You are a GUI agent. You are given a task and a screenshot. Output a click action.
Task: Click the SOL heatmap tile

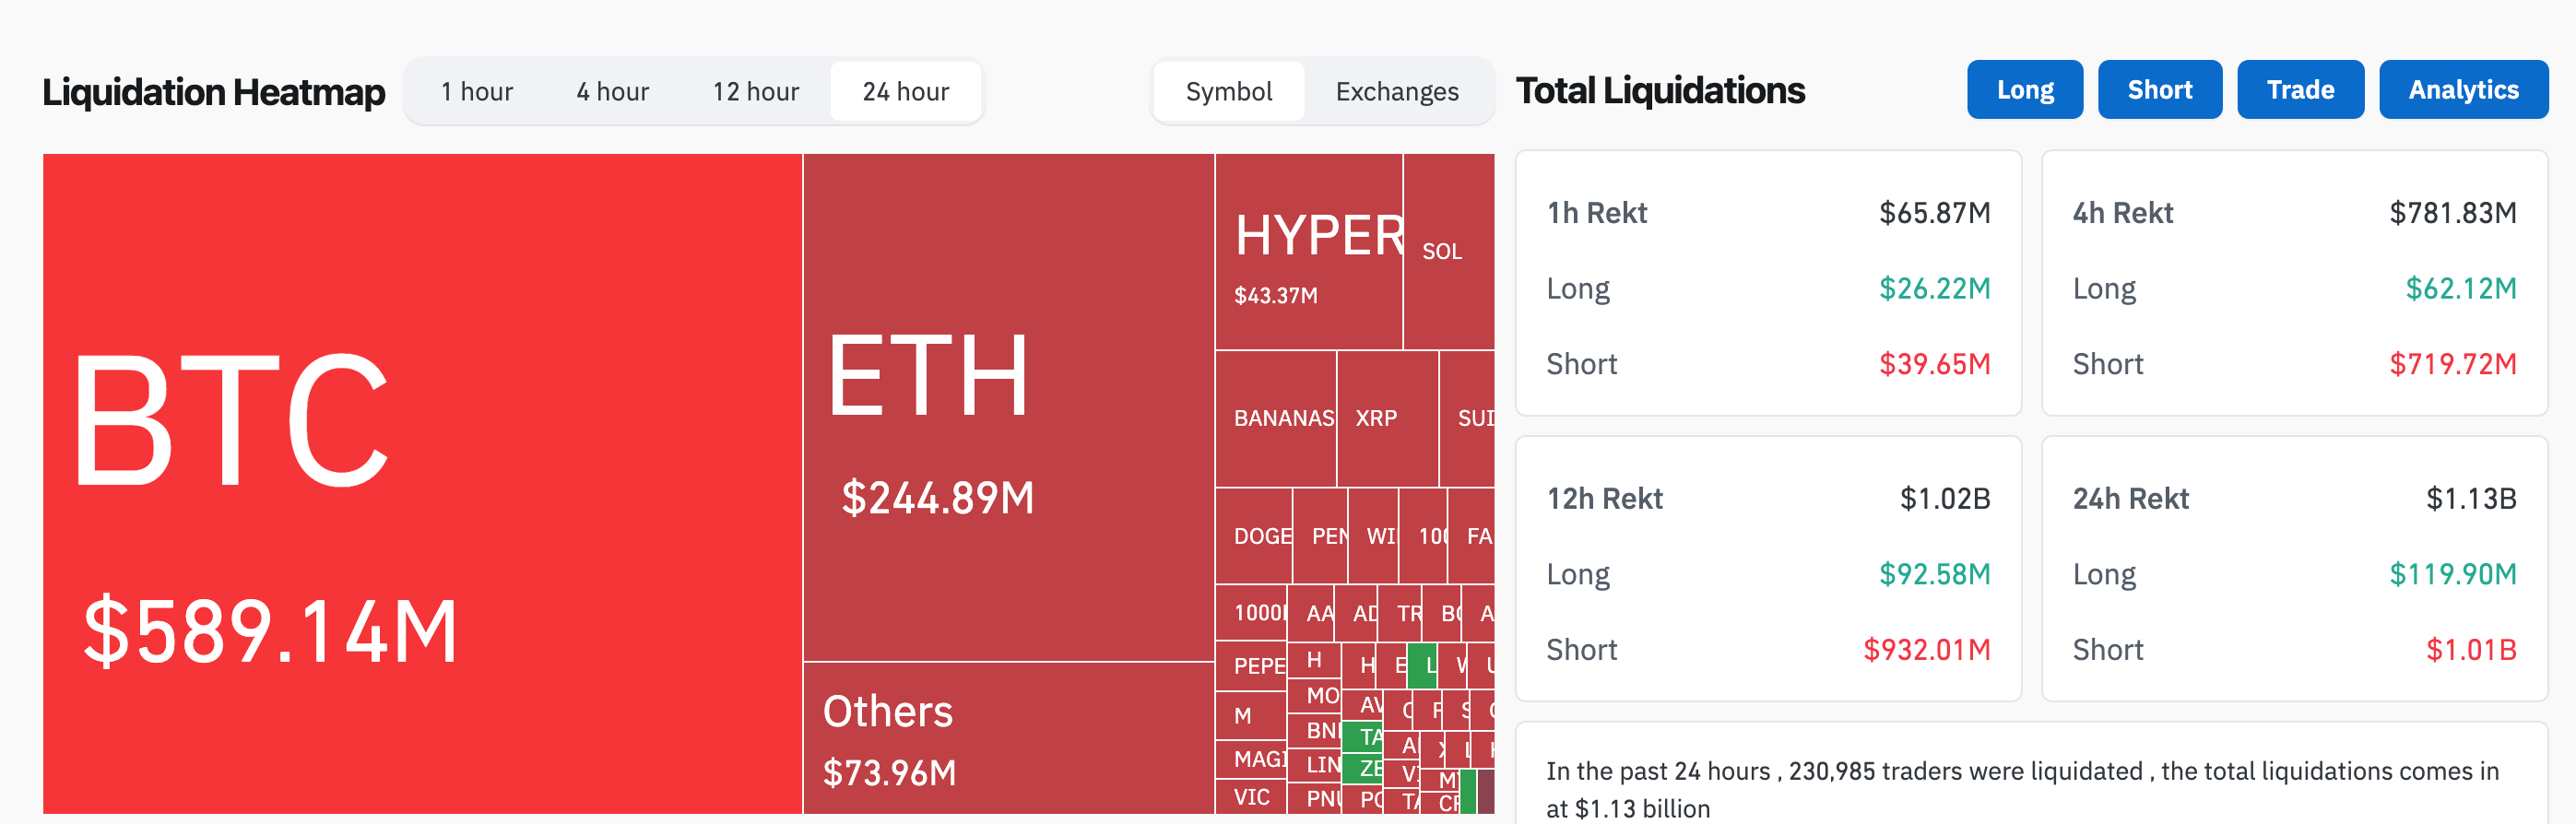[x=1447, y=252]
